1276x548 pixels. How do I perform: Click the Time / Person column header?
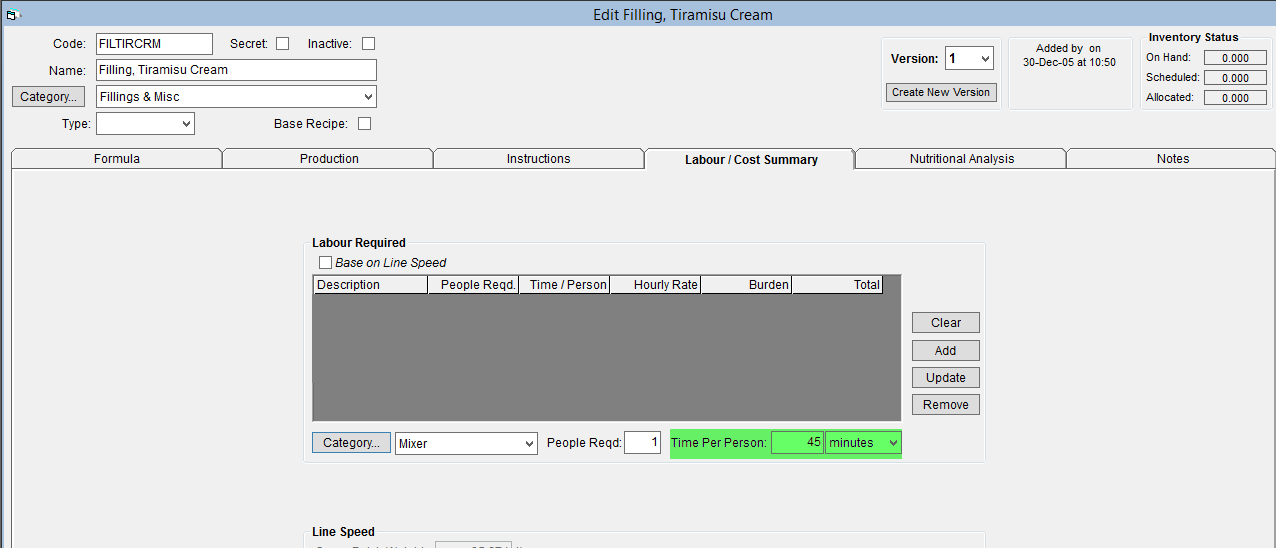[564, 285]
